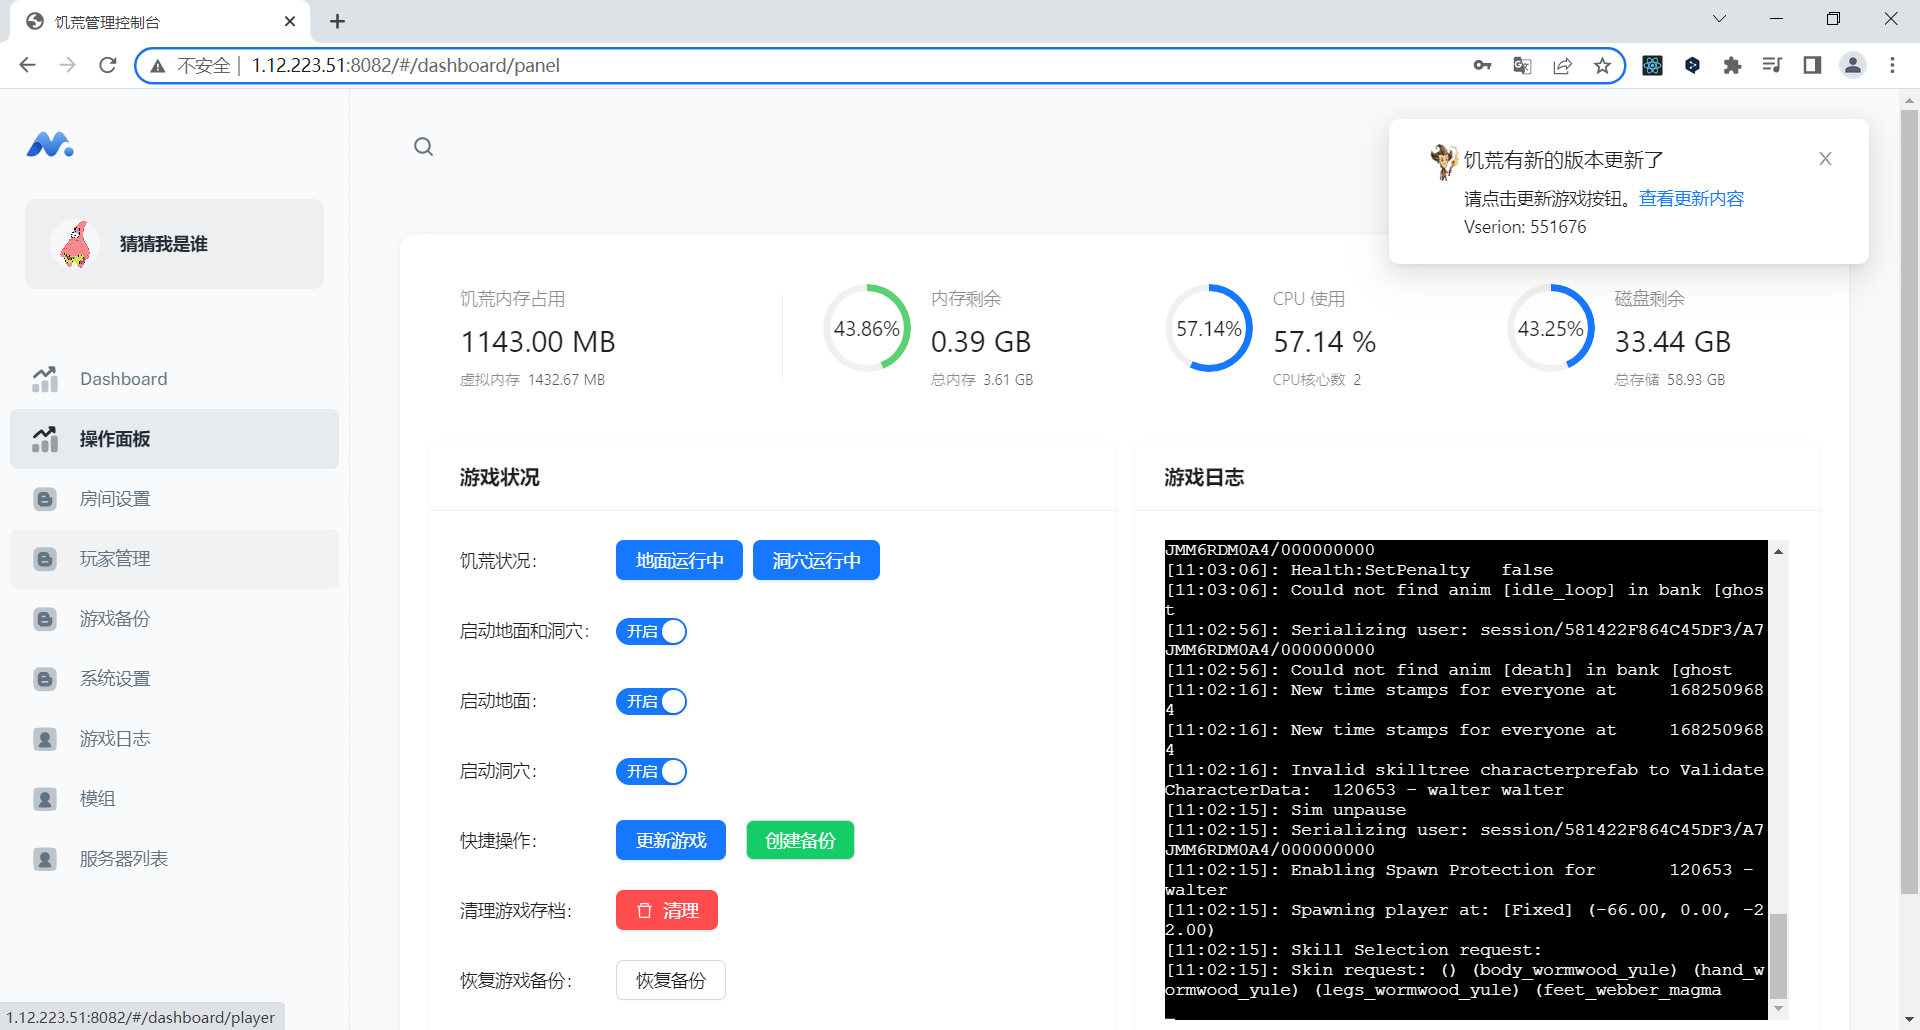This screenshot has height=1030, width=1920.
Task: Reload the page
Action: tap(108, 65)
